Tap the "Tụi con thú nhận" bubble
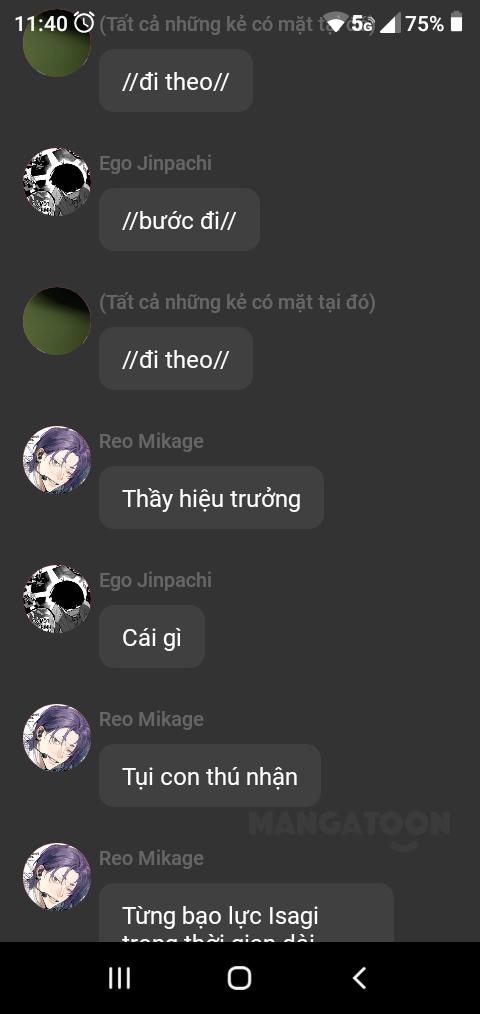This screenshot has height=1014, width=480. click(x=210, y=775)
